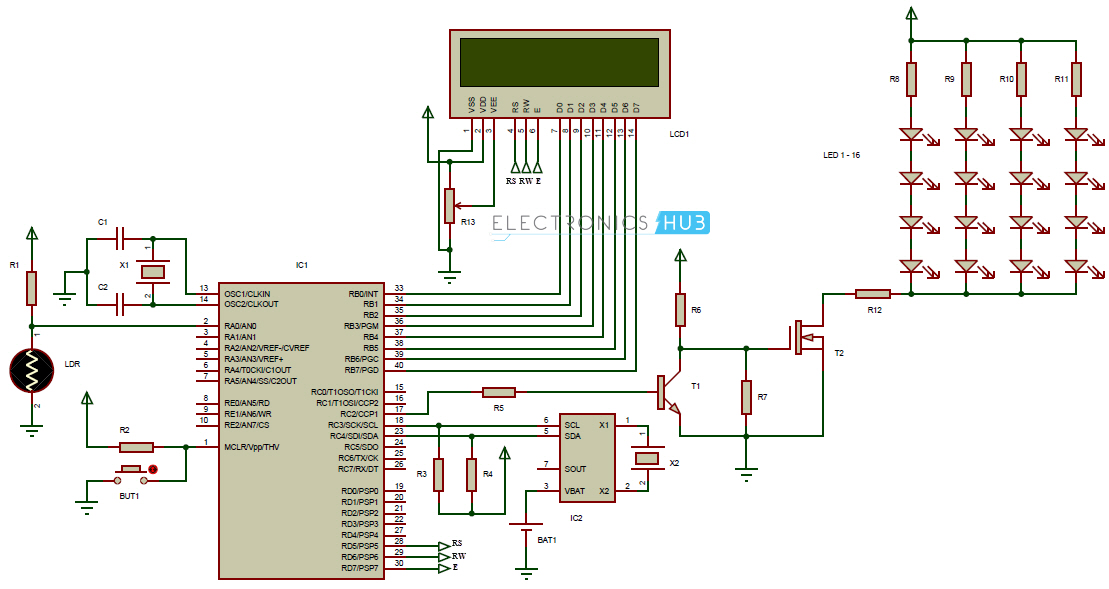Image resolution: width=1109 pixels, height=589 pixels.
Task: Click the E terminal arrow at RD7/PSP7
Action: tap(444, 568)
